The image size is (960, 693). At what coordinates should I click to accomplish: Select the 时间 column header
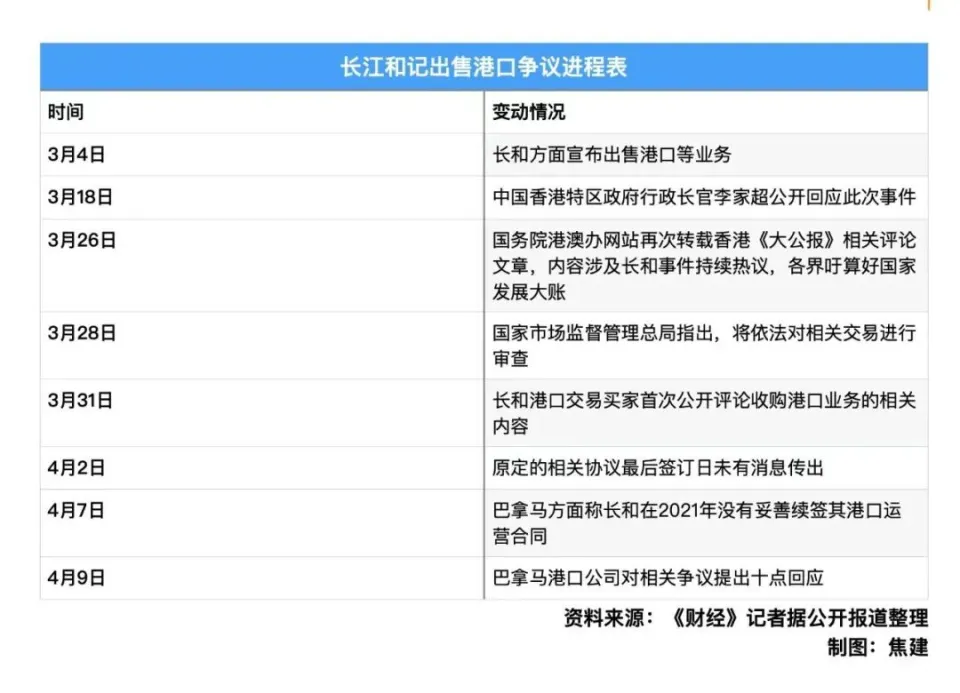[65, 112]
